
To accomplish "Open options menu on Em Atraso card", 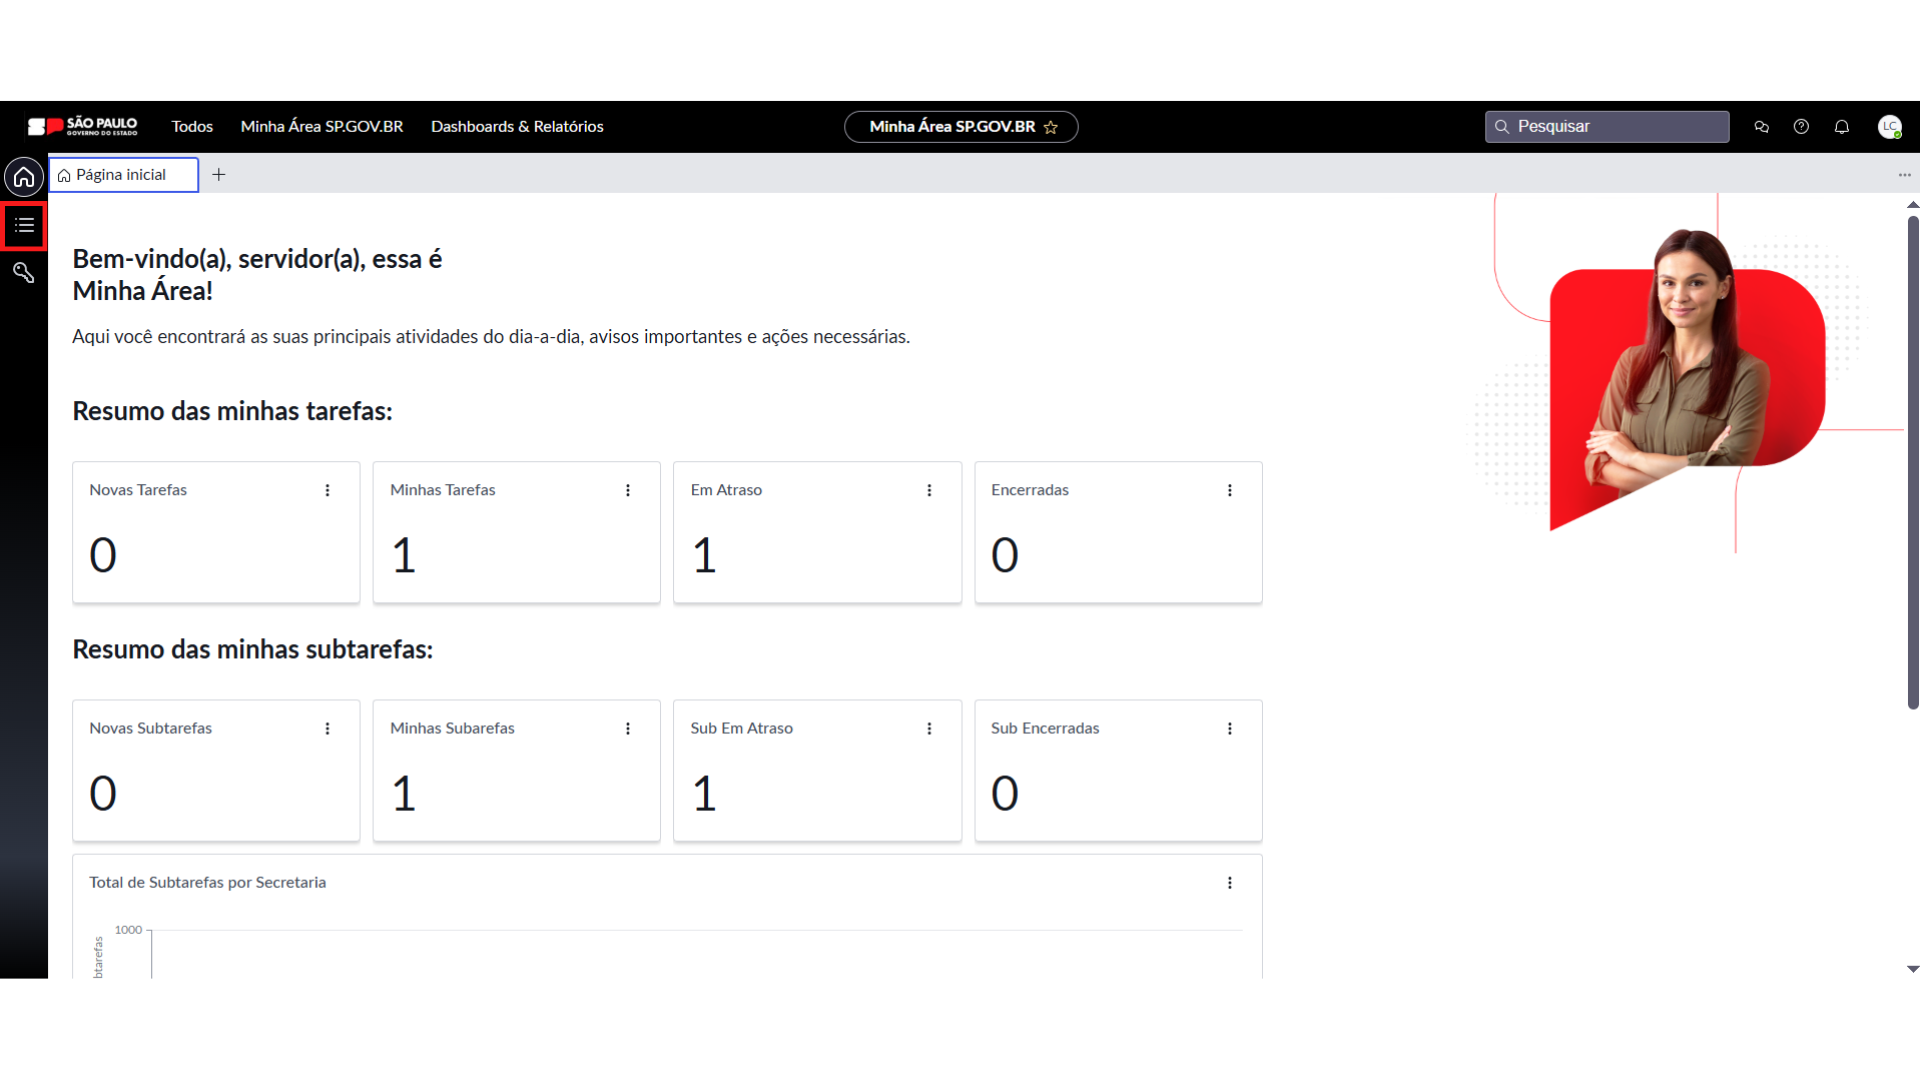I will pos(929,490).
